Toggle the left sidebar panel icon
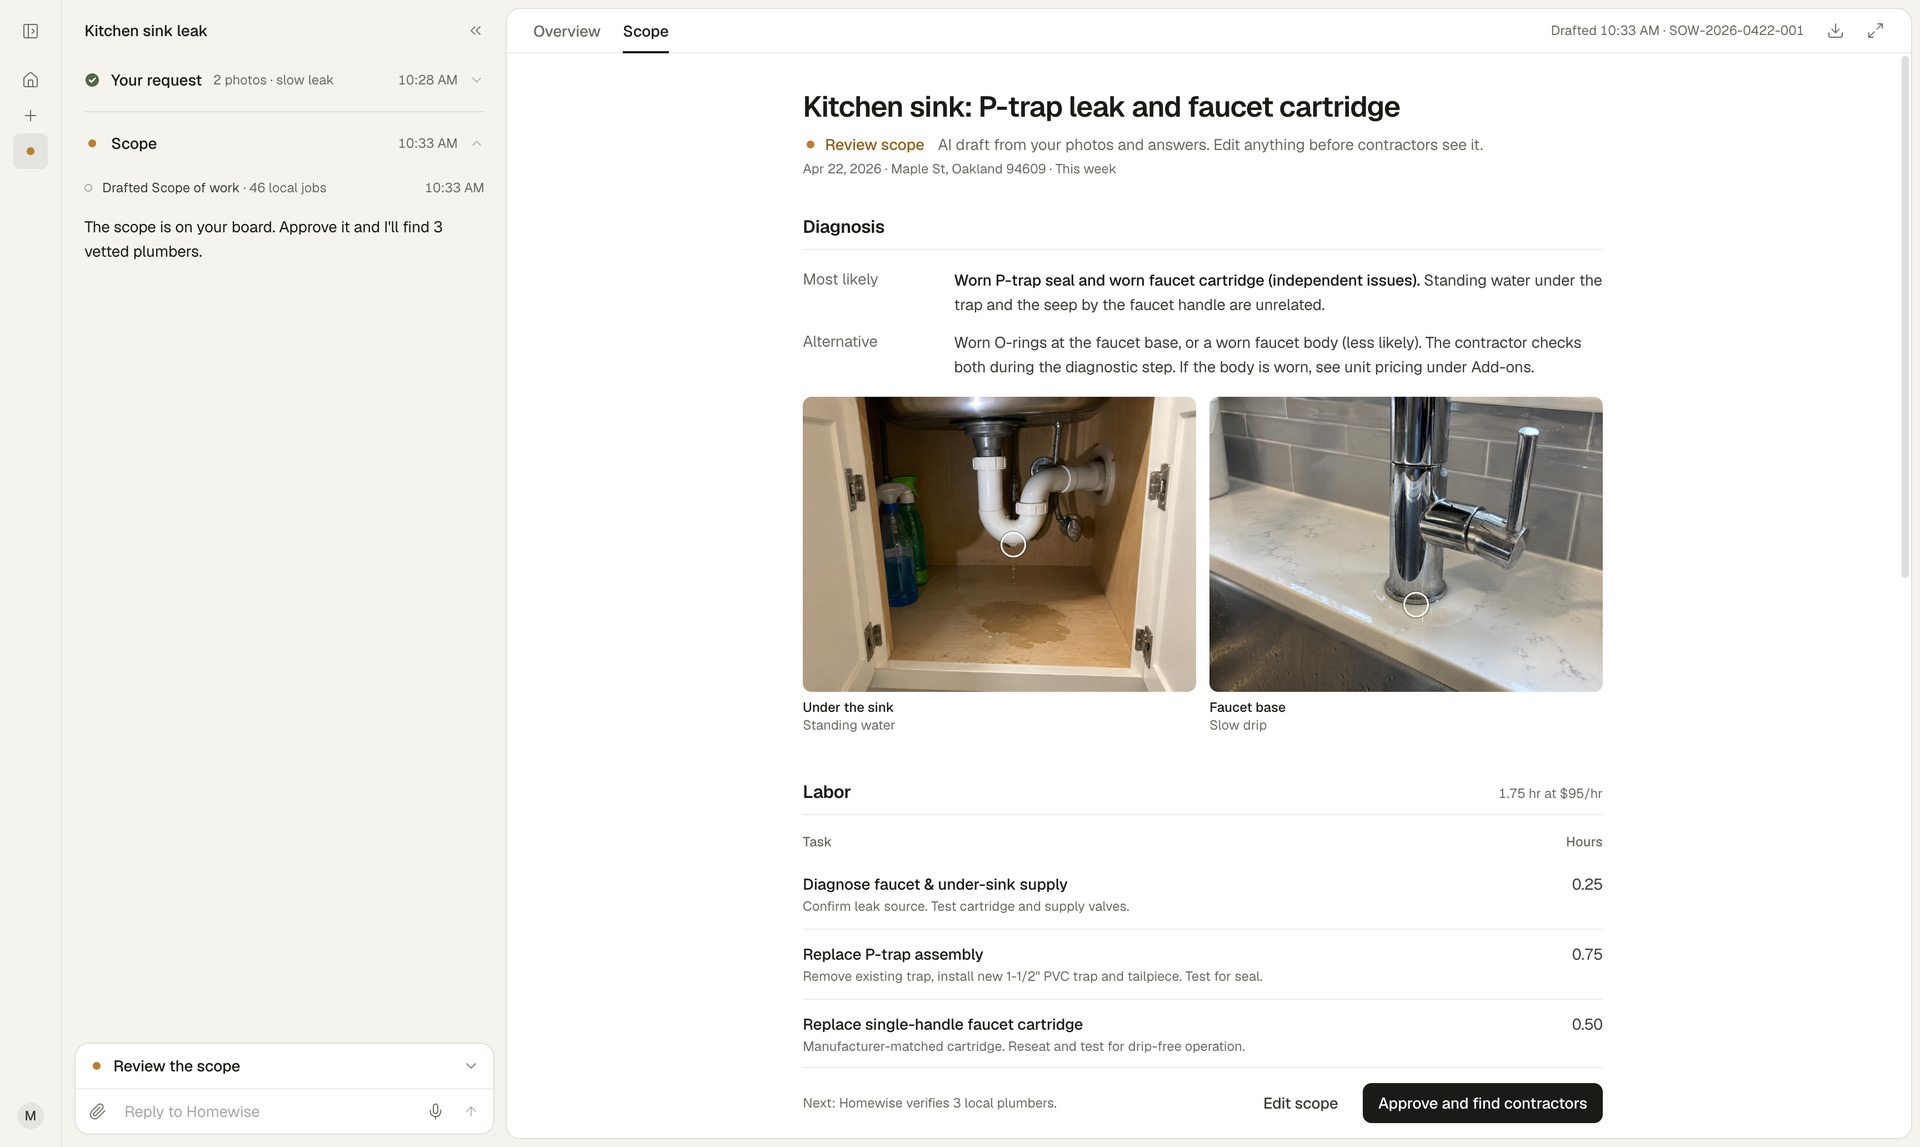The image size is (1920, 1147). coord(30,31)
